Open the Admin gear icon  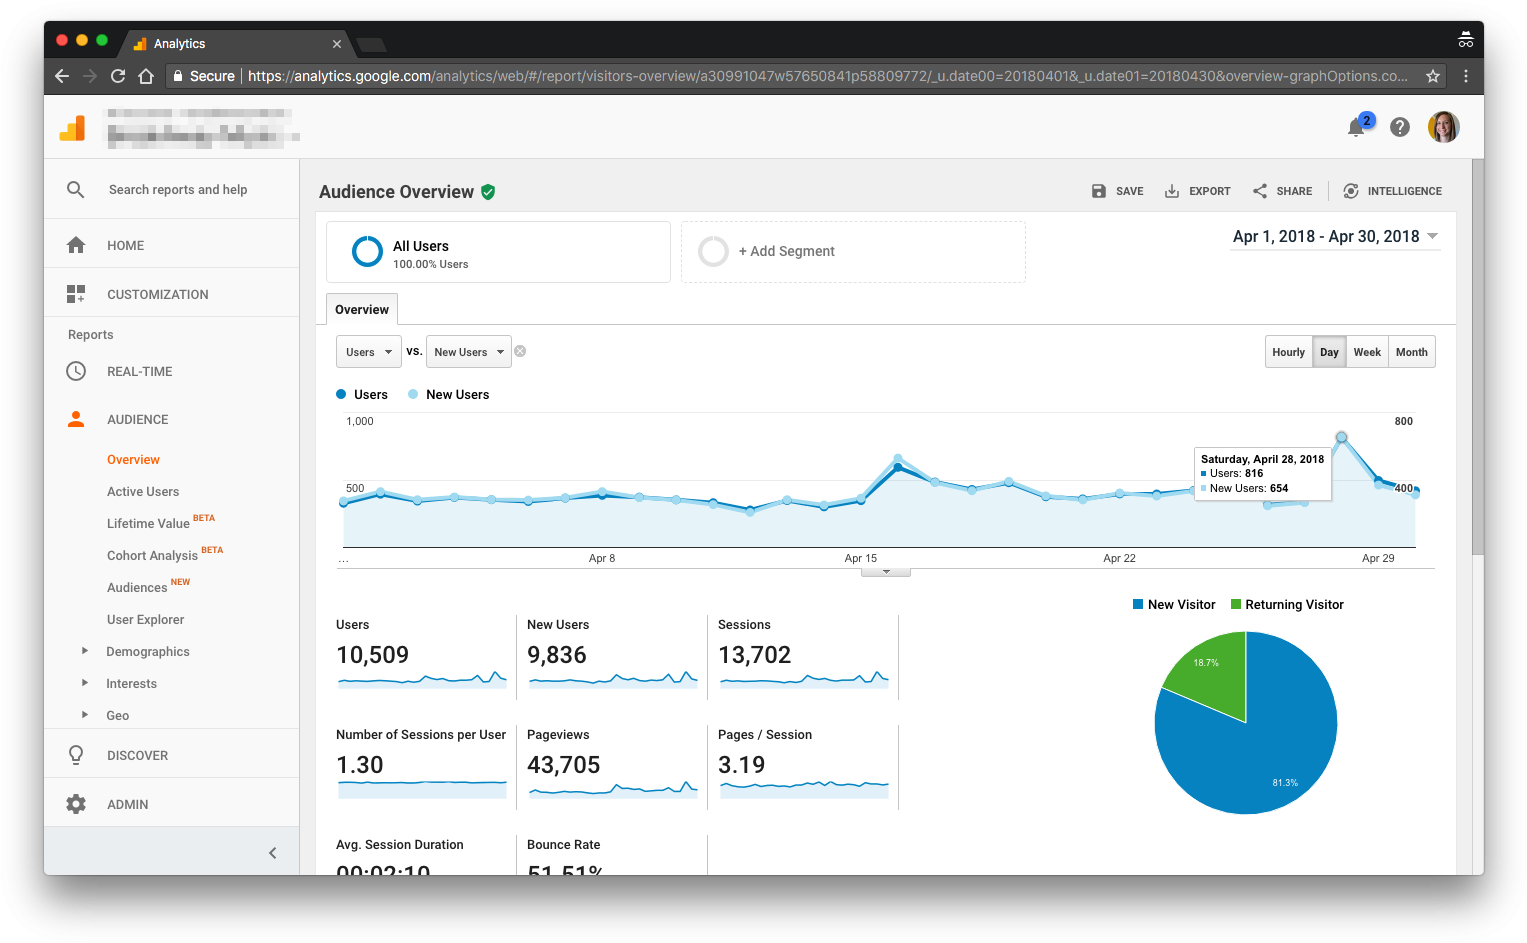[x=76, y=804]
